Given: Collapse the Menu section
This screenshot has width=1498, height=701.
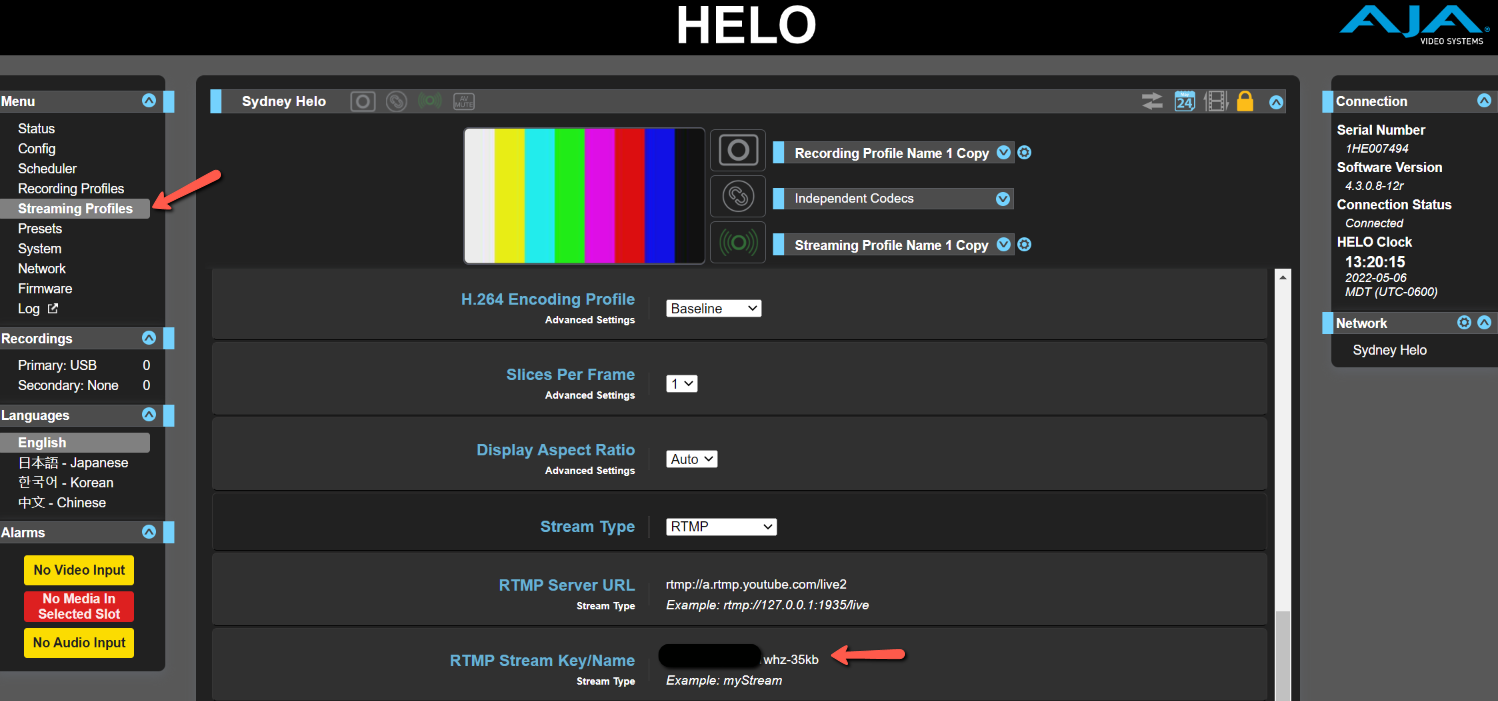Looking at the screenshot, I should (149, 101).
